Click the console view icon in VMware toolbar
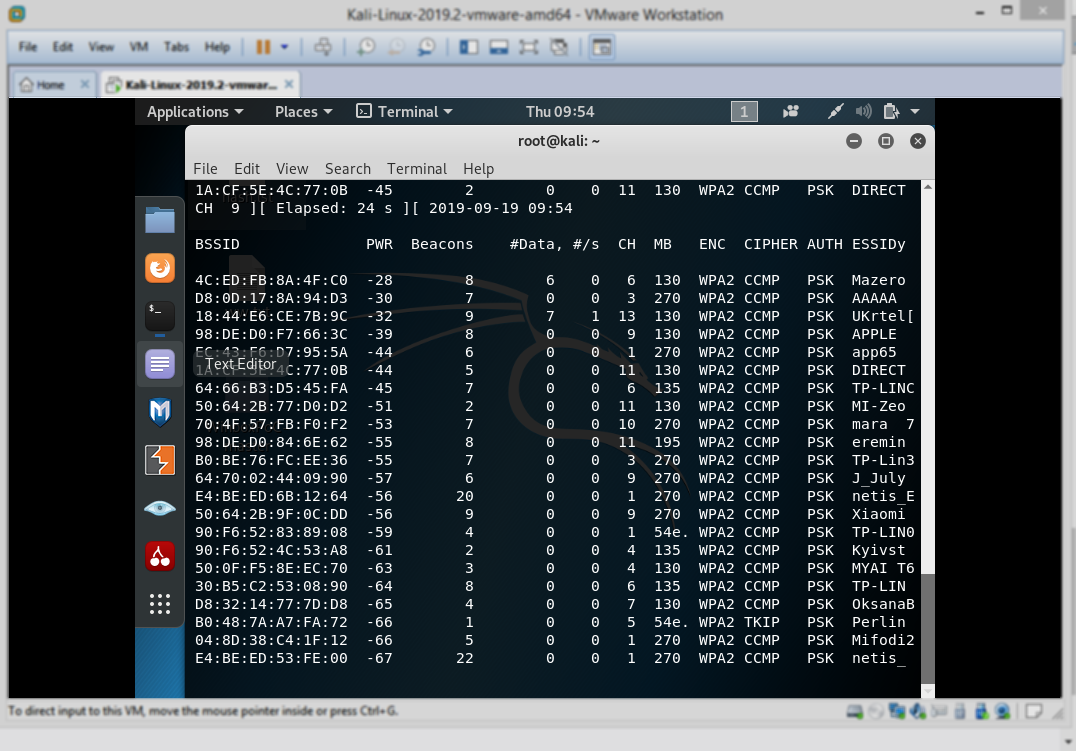The width and height of the screenshot is (1076, 751). [602, 47]
